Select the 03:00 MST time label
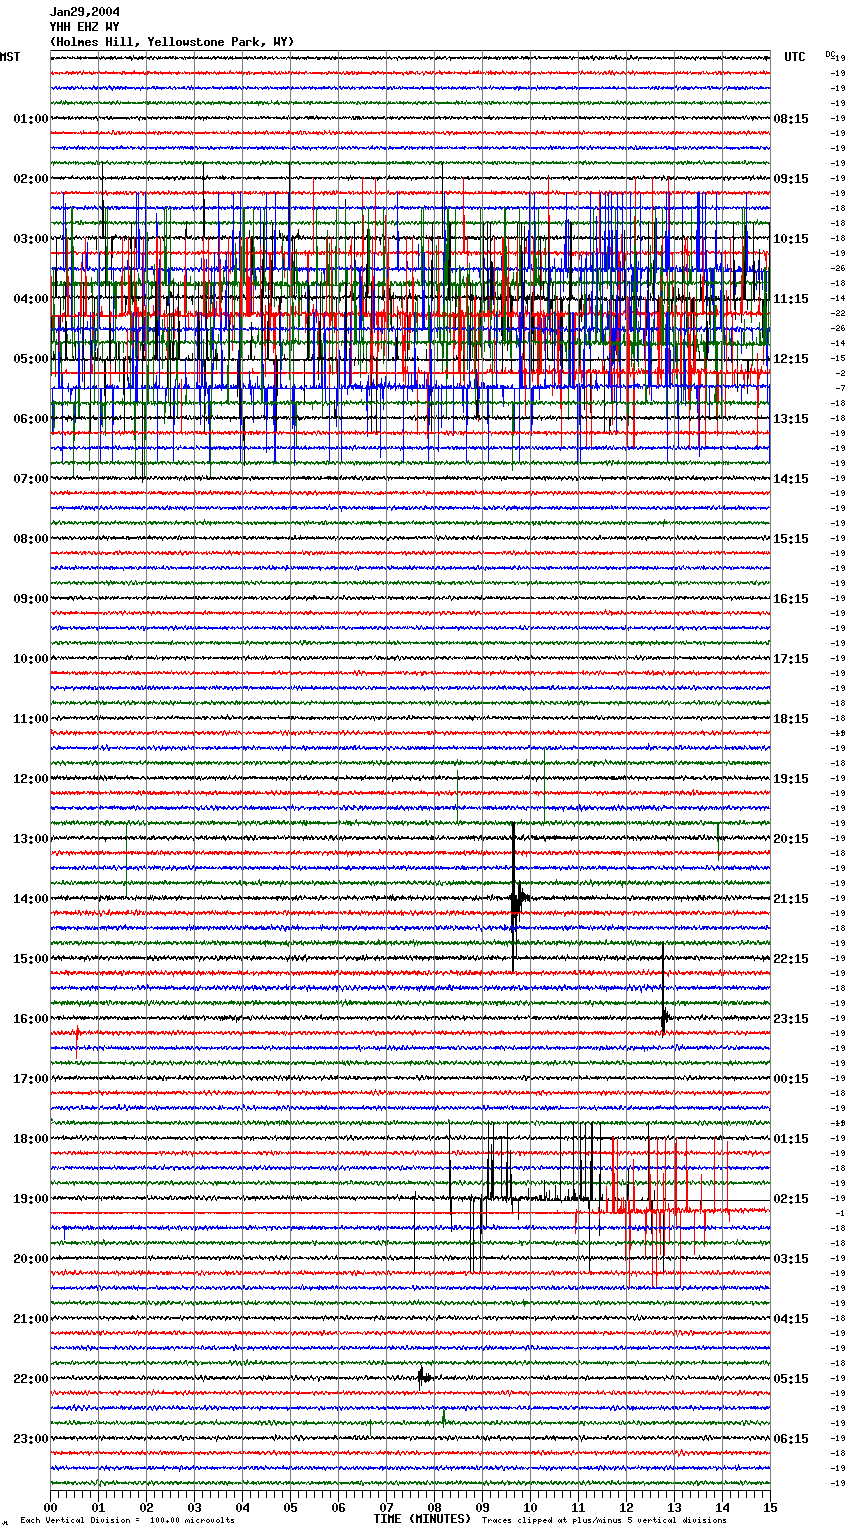Screen dimensions: 850x1534 point(31,239)
